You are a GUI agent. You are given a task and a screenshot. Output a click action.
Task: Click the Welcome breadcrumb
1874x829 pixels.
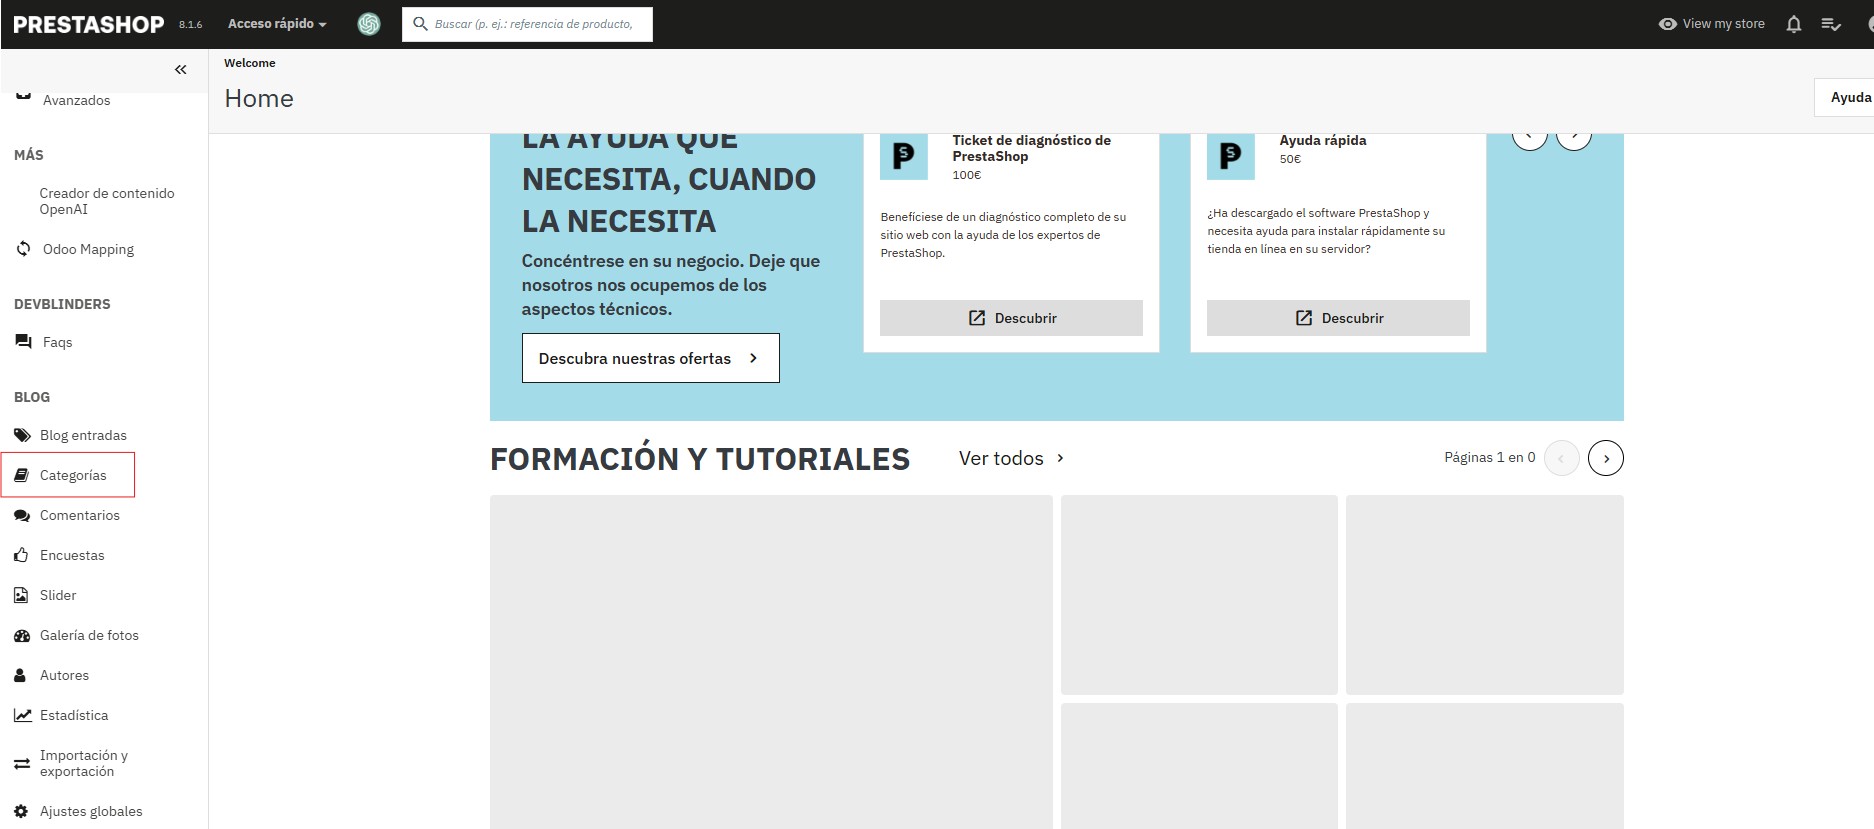(x=250, y=63)
